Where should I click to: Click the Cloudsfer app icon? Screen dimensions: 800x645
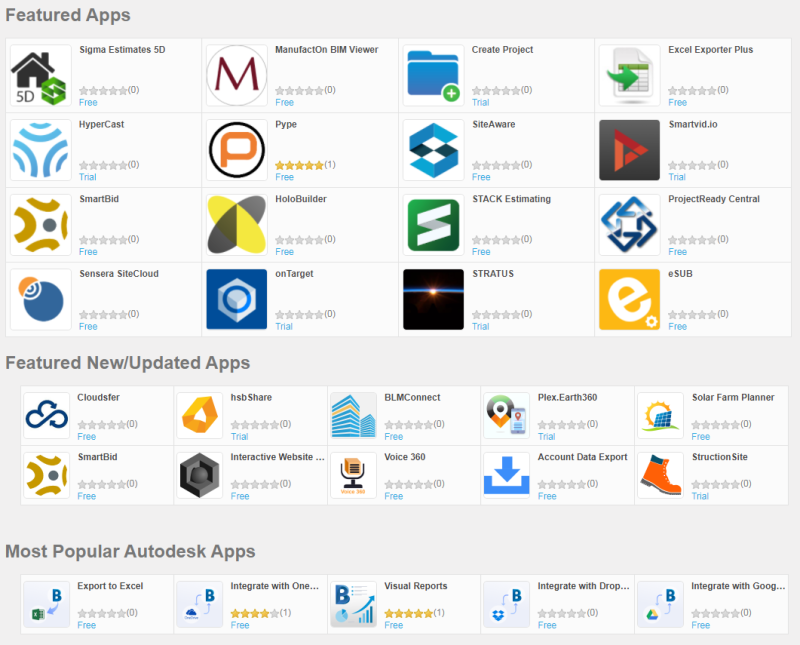(x=46, y=415)
